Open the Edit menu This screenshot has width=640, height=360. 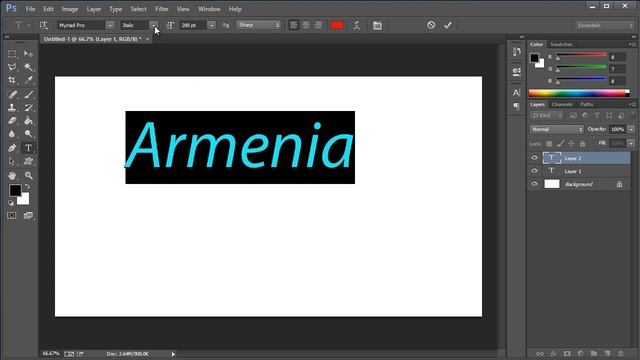pos(48,9)
